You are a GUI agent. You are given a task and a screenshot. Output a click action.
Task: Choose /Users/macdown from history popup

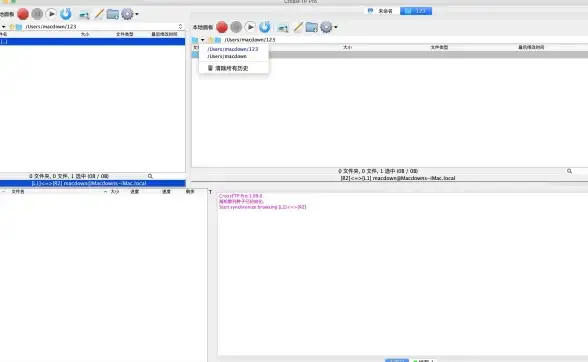227,56
